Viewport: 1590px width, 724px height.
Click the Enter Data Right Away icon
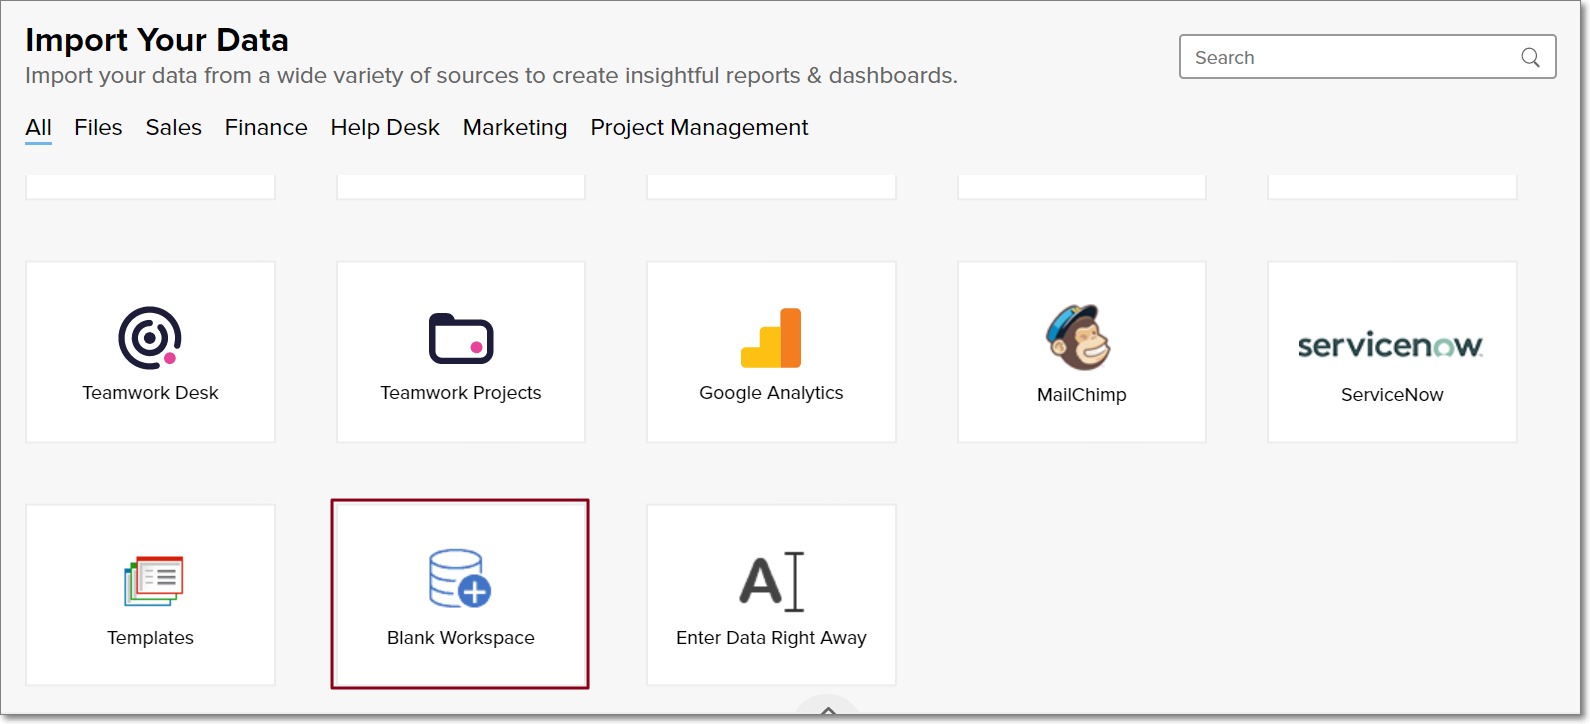click(771, 581)
